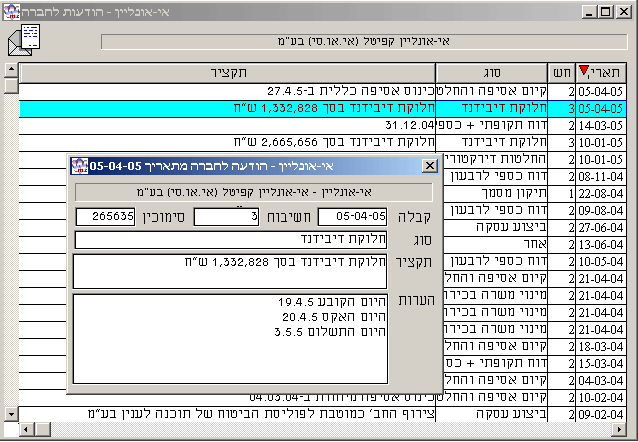The image size is (638, 442).
Task: Select the row dated 09-08-04
Action: click(534, 211)
